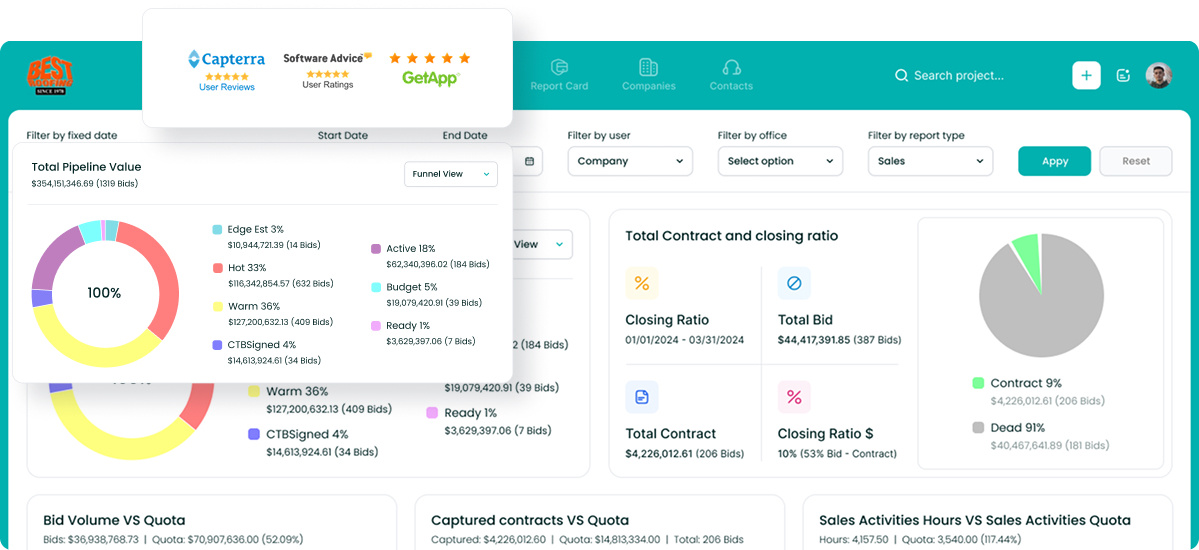Click the Closing Ratio percent icon
This screenshot has width=1199, height=550.
pyautogui.click(x=642, y=283)
